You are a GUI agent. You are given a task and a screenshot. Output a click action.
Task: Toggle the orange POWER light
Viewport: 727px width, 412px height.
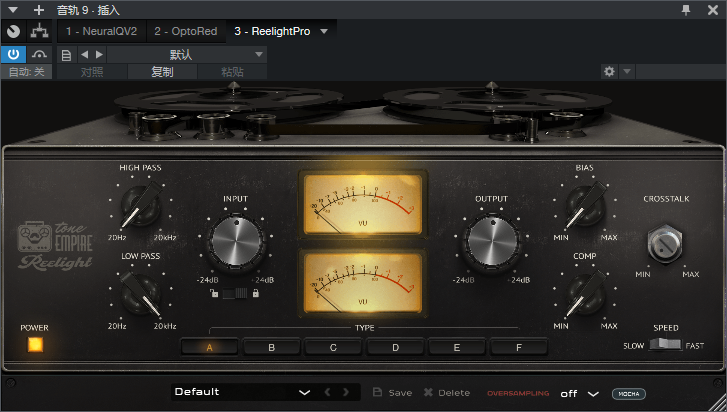[x=35, y=344]
